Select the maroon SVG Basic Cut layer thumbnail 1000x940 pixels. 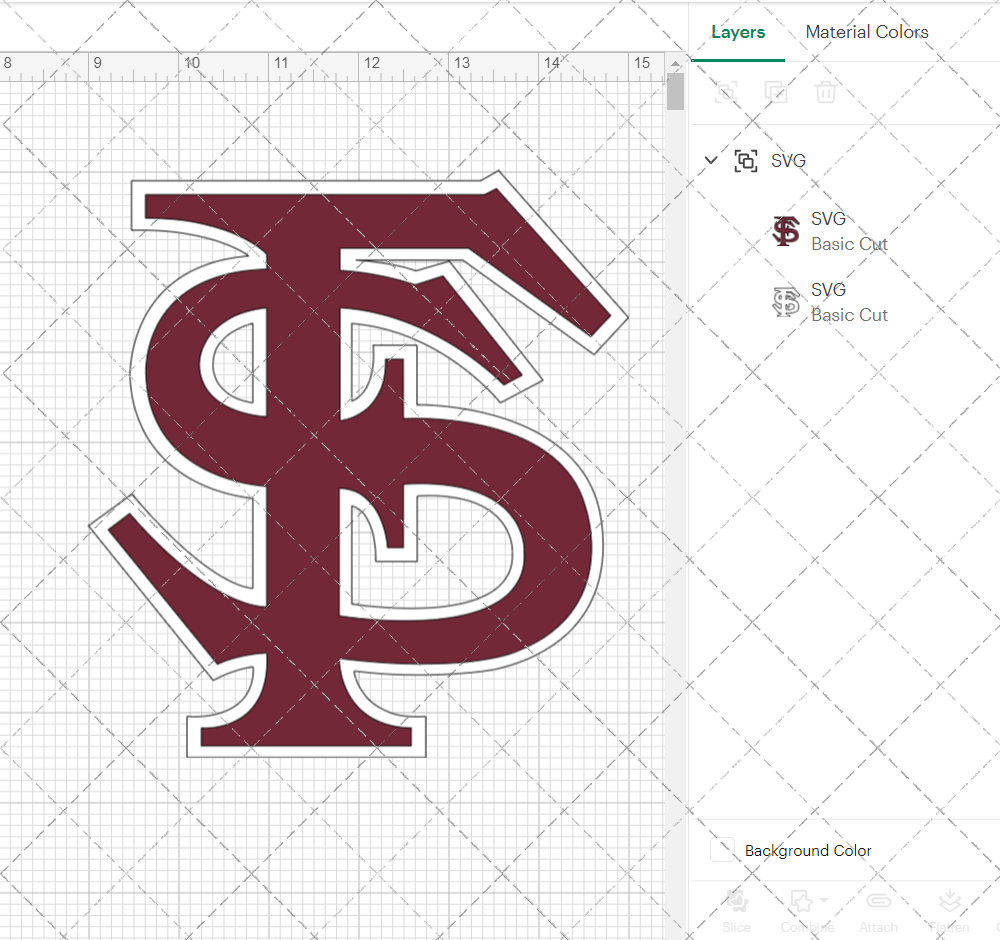(786, 231)
